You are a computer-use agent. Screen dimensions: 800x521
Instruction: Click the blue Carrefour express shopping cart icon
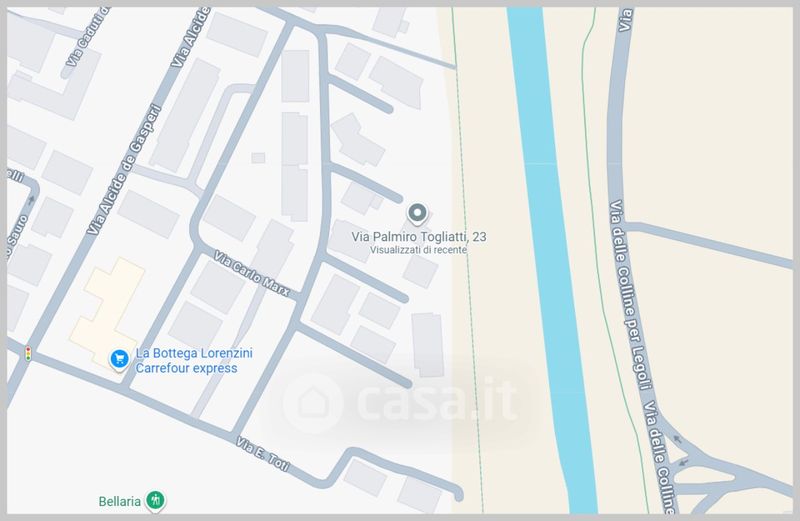(x=119, y=358)
